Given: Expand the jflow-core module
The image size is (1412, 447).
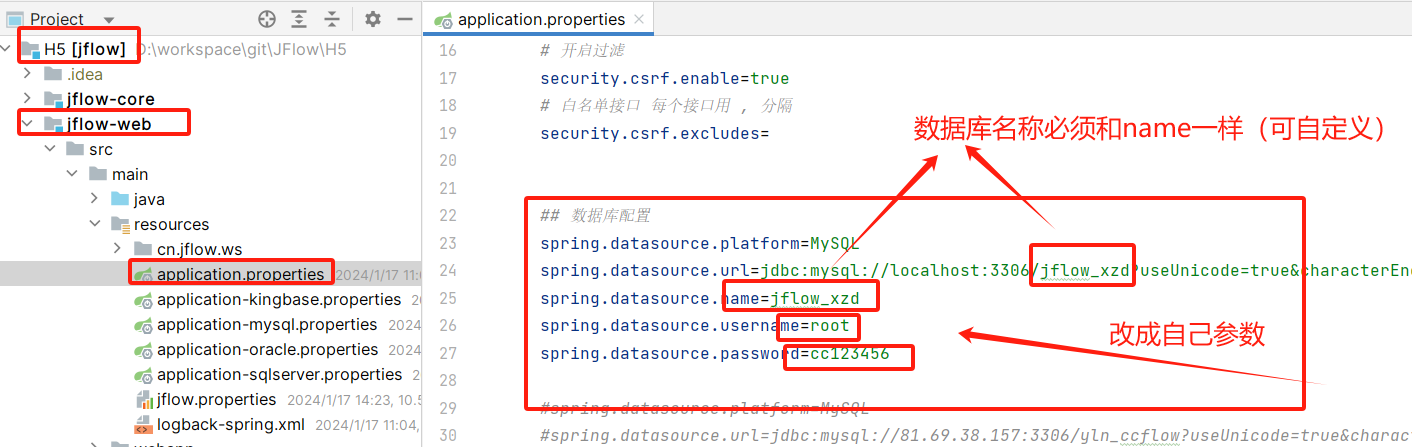Looking at the screenshot, I should point(27,99).
